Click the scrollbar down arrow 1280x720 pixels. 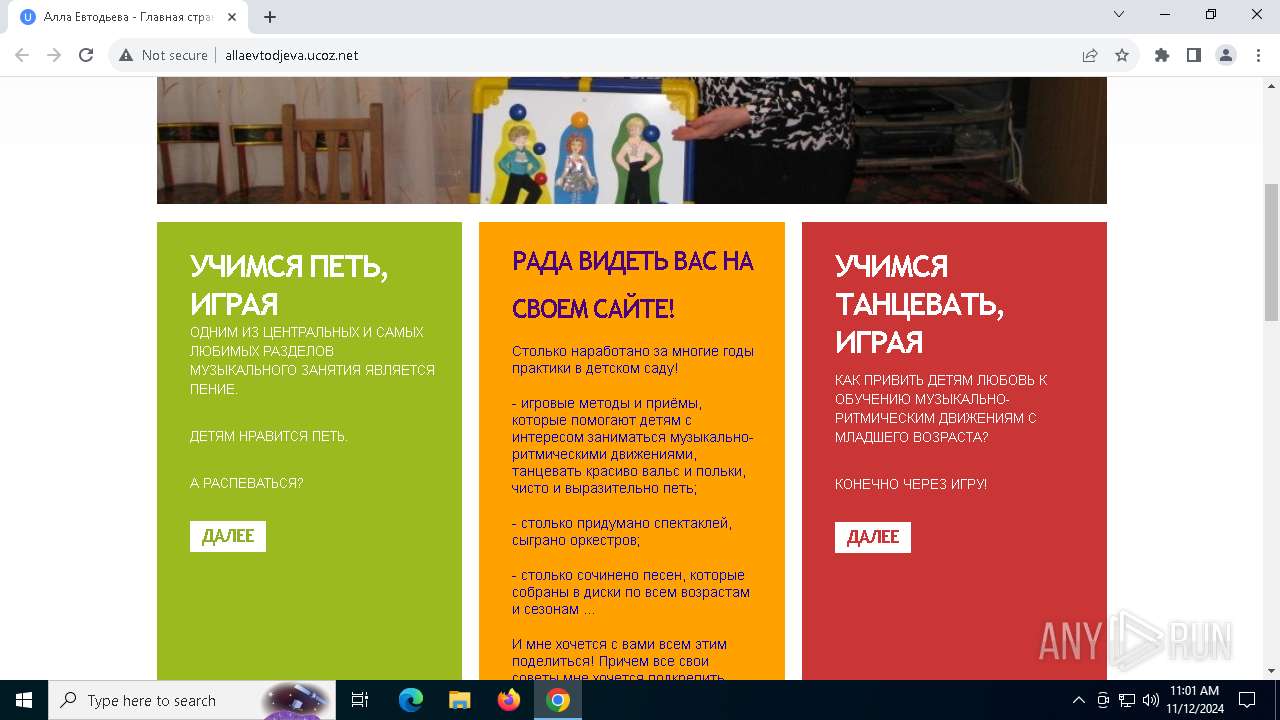tap(1271, 671)
